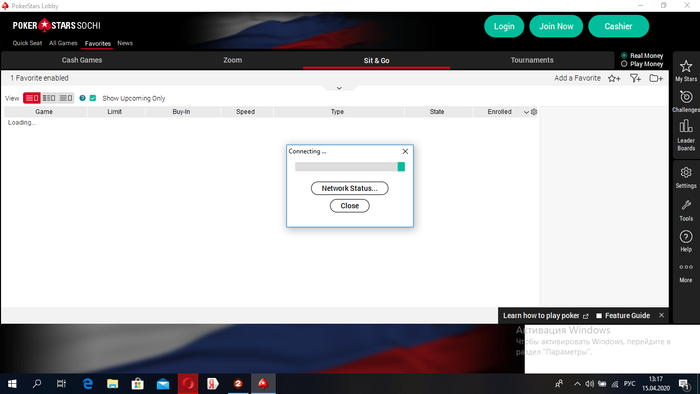Select Real Money radio button

point(624,56)
